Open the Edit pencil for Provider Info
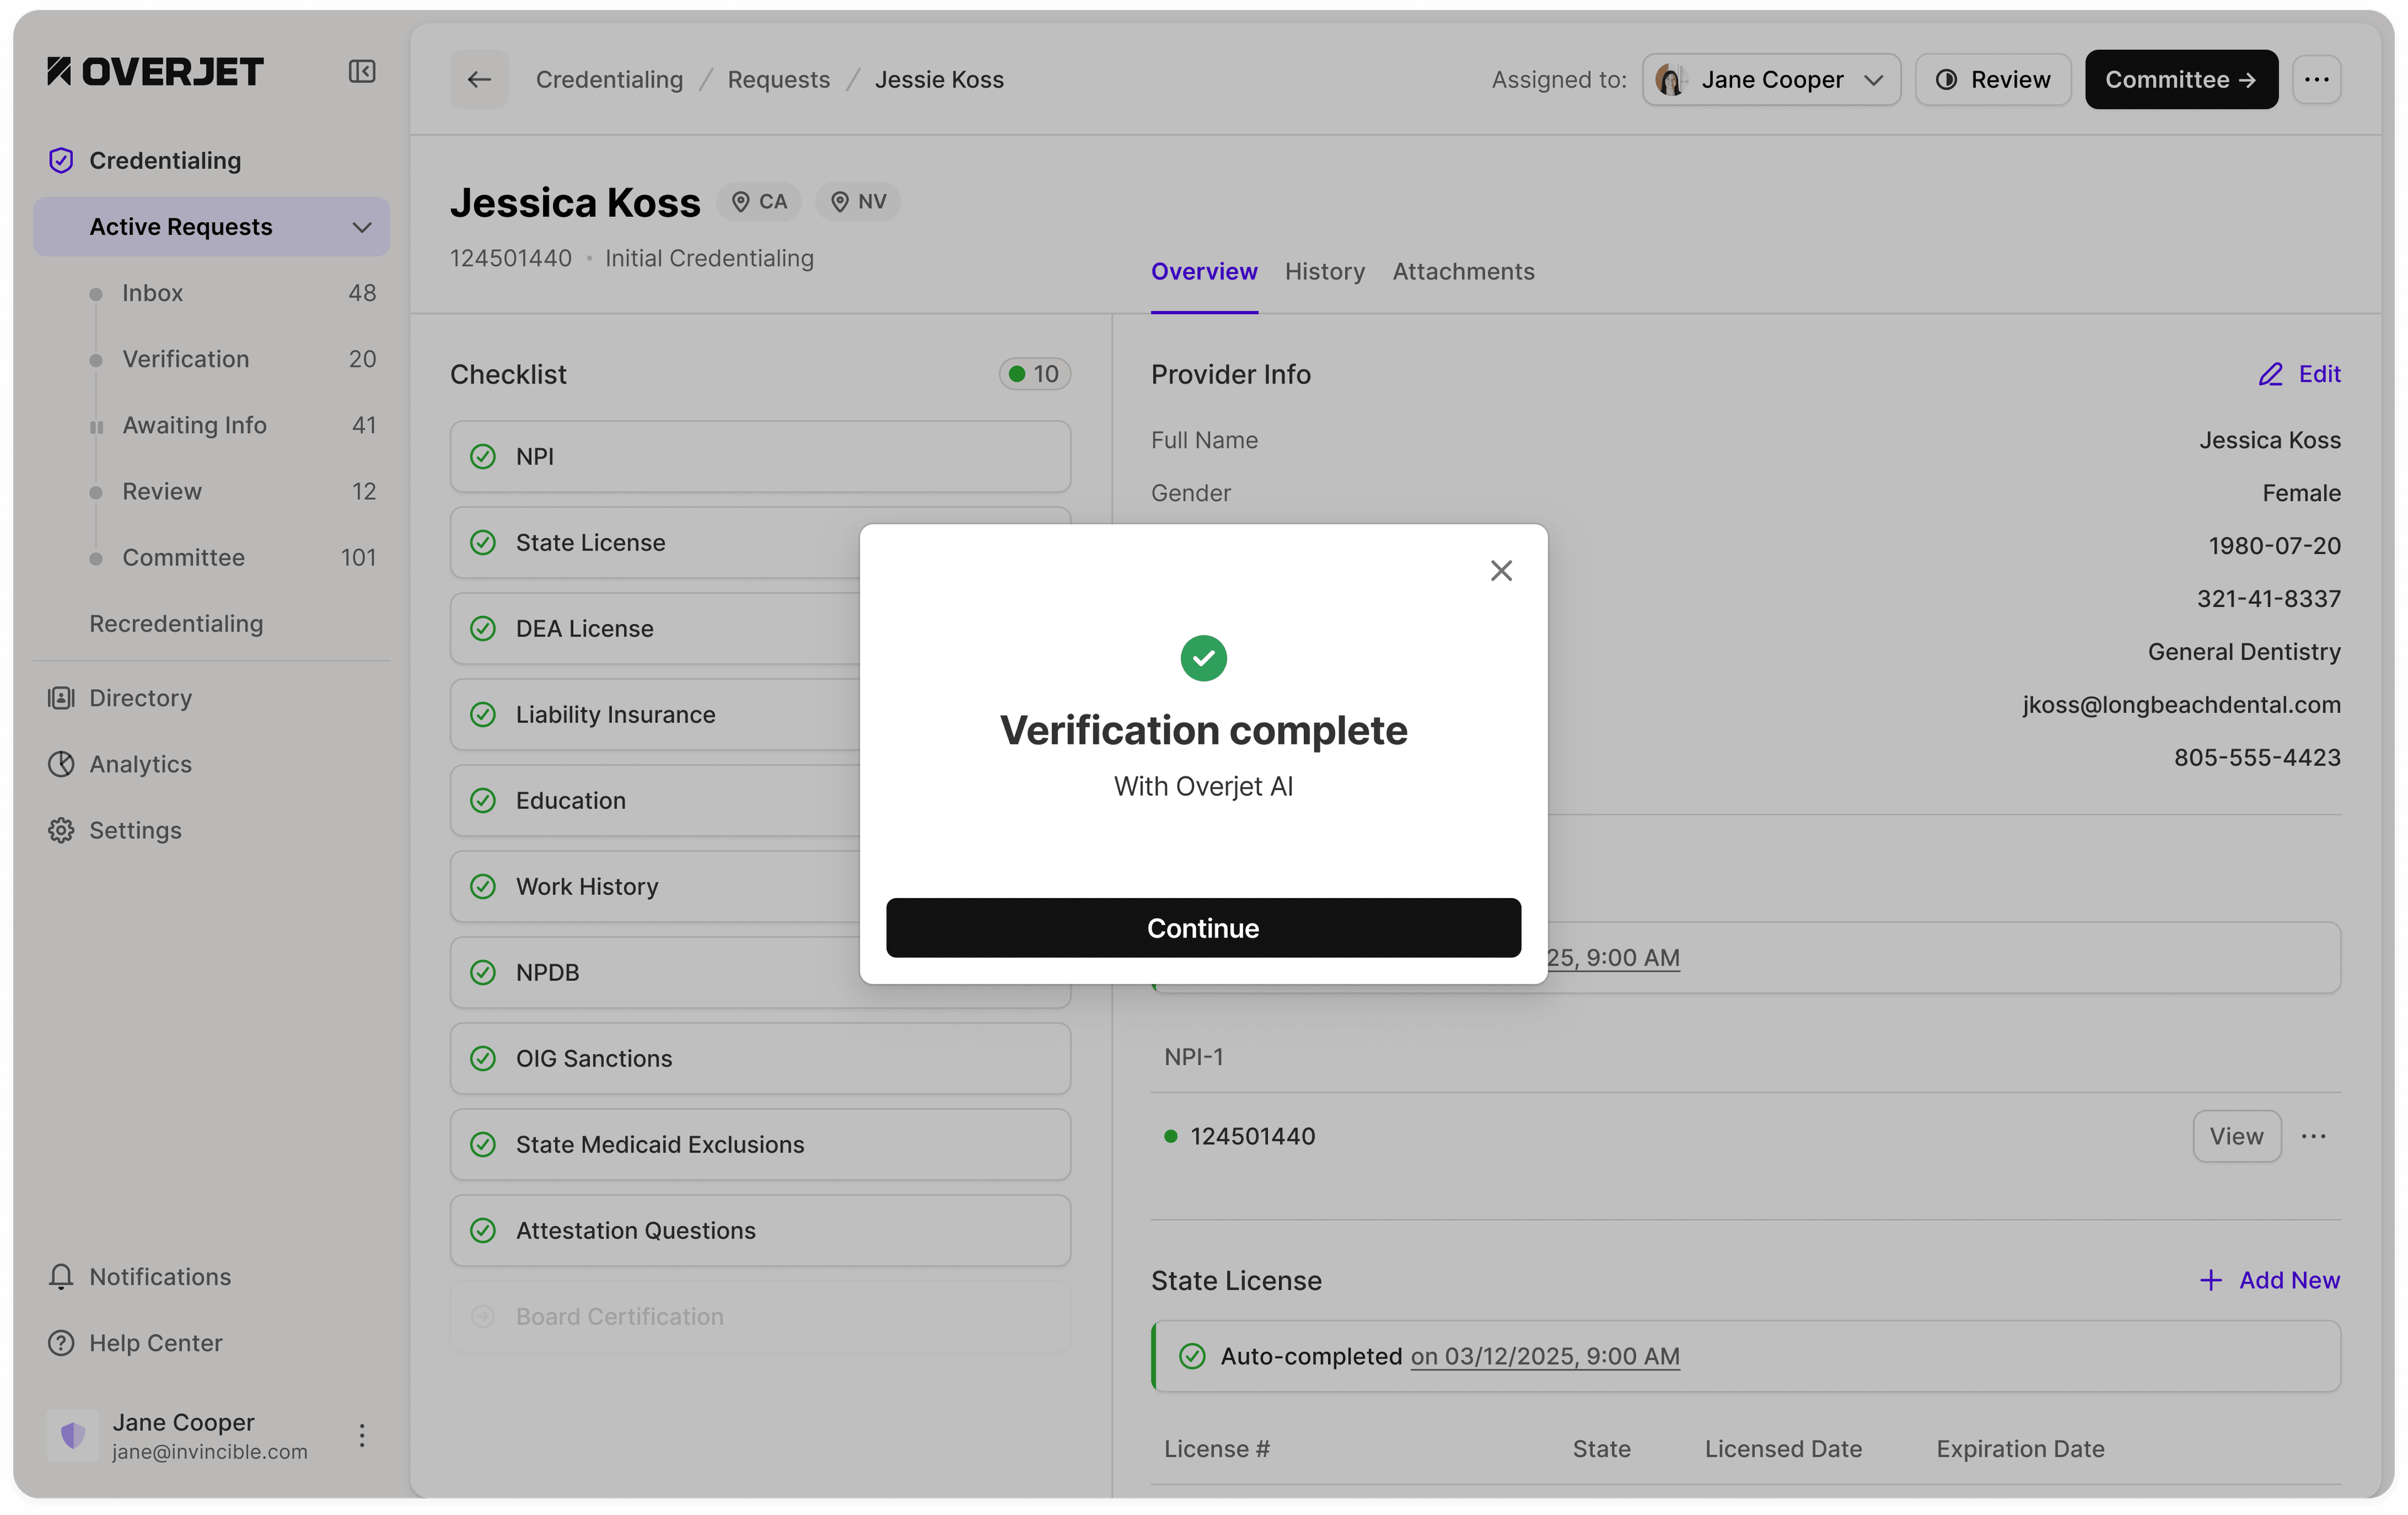2408x1515 pixels. point(2271,374)
